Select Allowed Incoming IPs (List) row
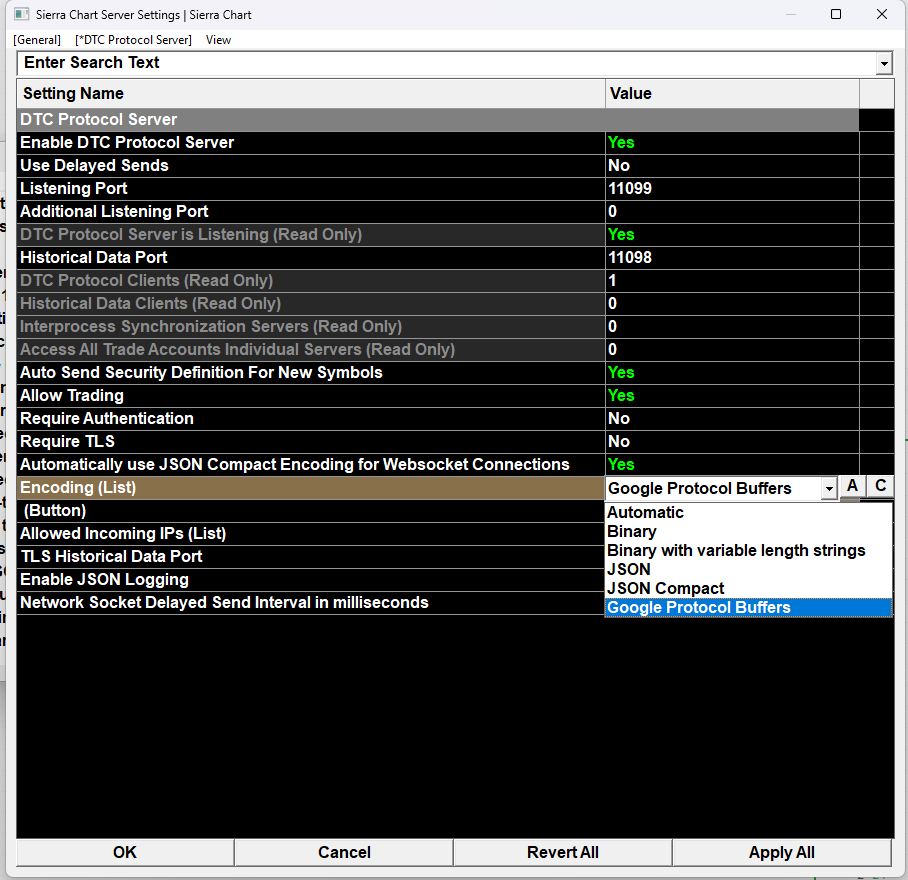This screenshot has height=880, width=908. 311,534
